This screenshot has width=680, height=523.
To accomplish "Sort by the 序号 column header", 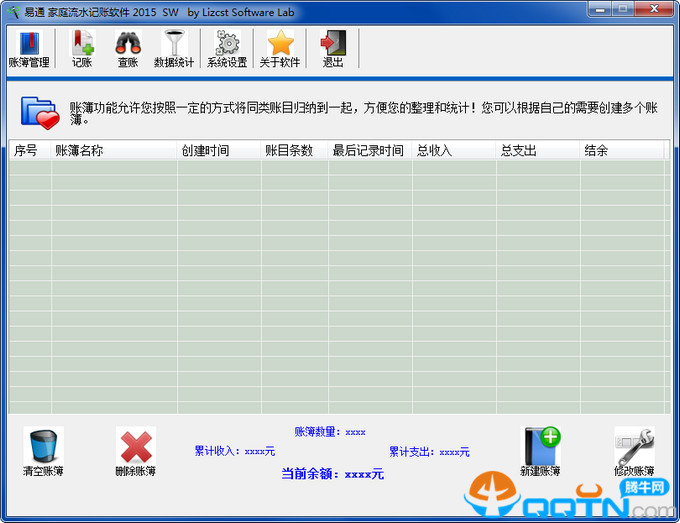I will 28,151.
